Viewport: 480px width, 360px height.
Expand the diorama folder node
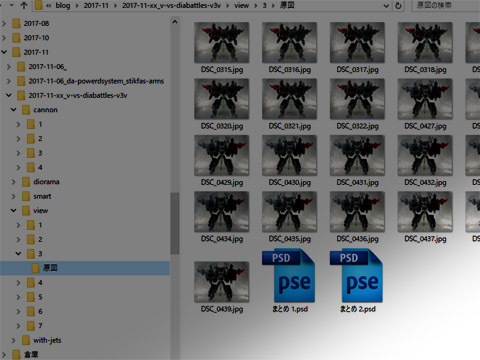[x=14, y=182]
